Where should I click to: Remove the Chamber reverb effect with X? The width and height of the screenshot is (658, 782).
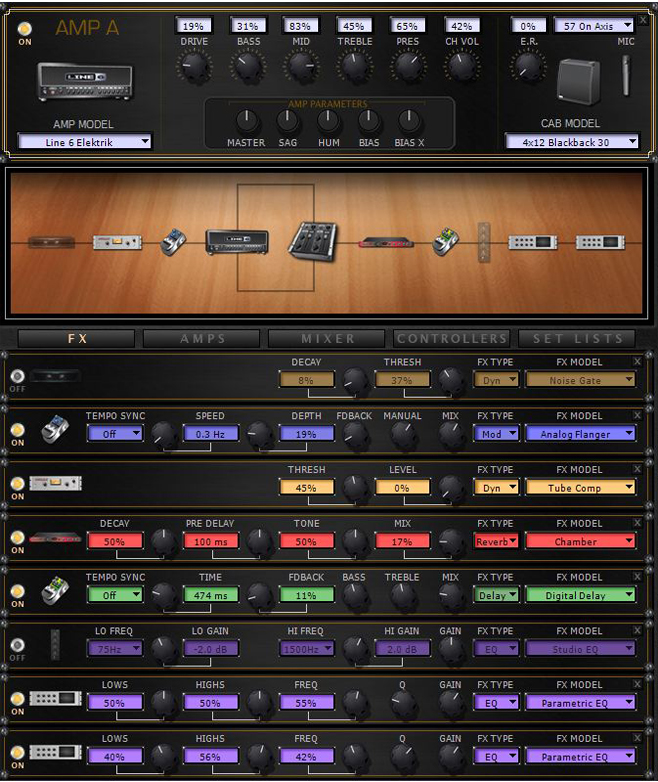point(637,523)
